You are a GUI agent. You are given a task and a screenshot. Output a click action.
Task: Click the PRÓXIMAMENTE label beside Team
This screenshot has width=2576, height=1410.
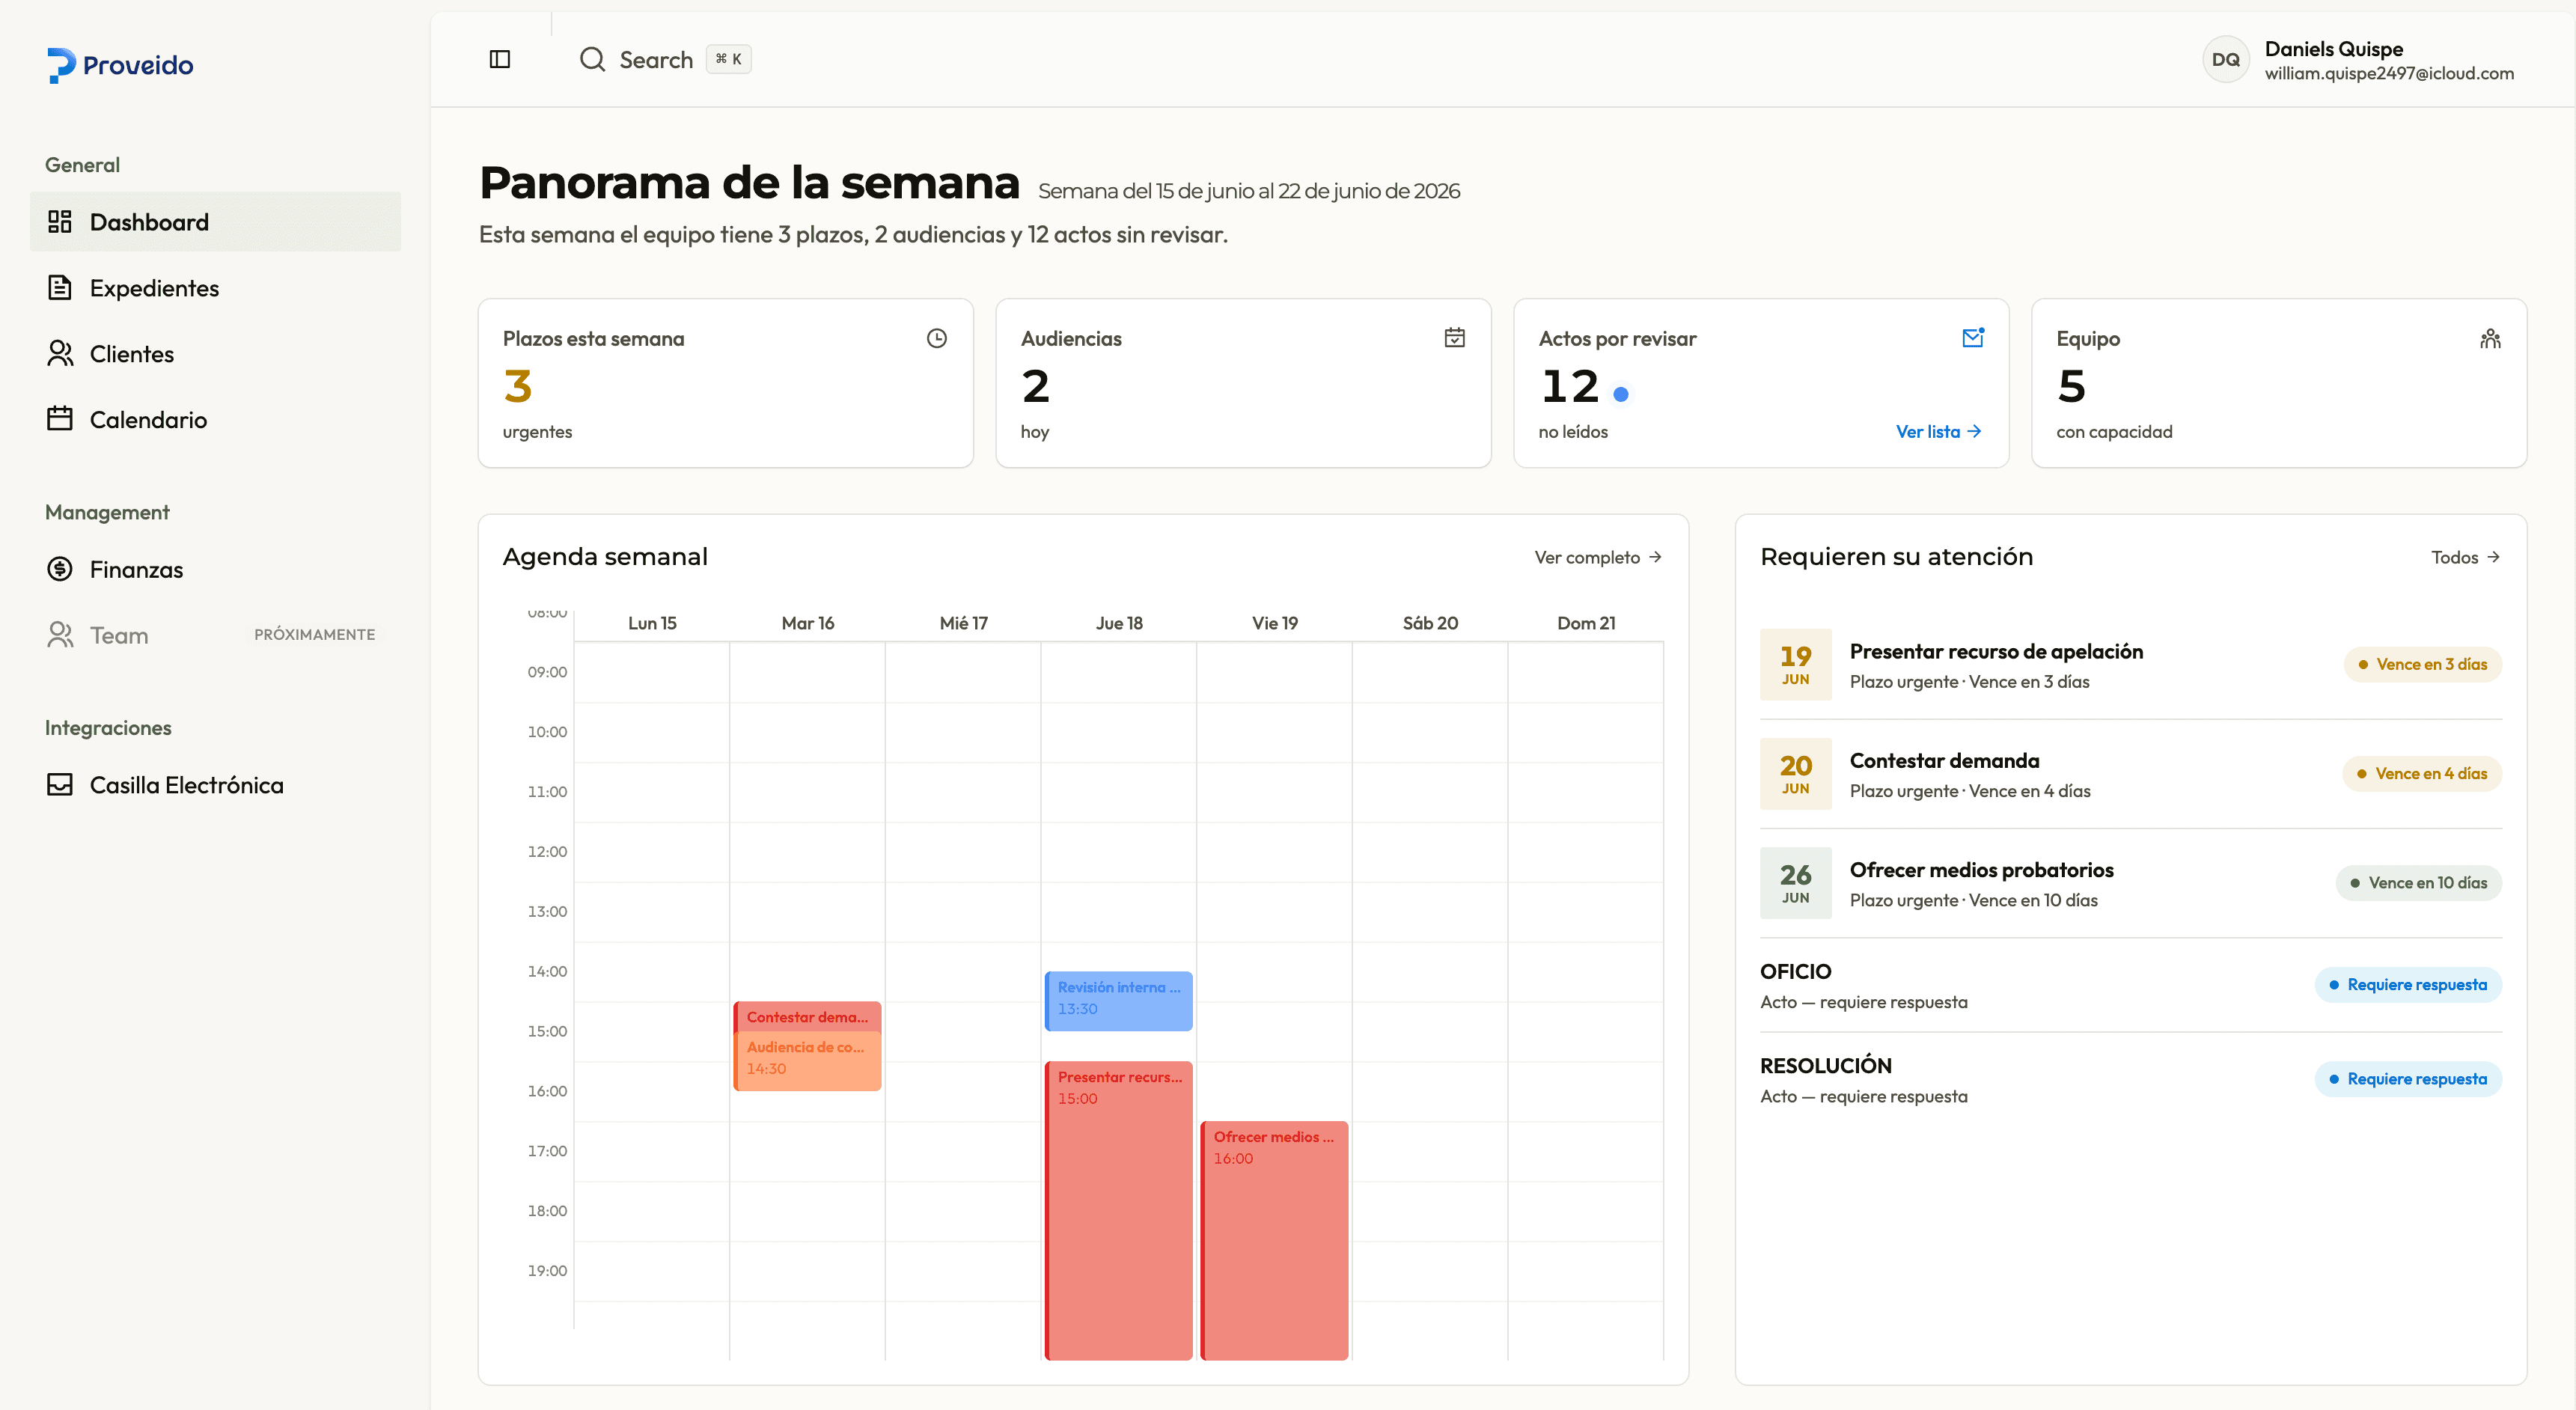point(315,635)
